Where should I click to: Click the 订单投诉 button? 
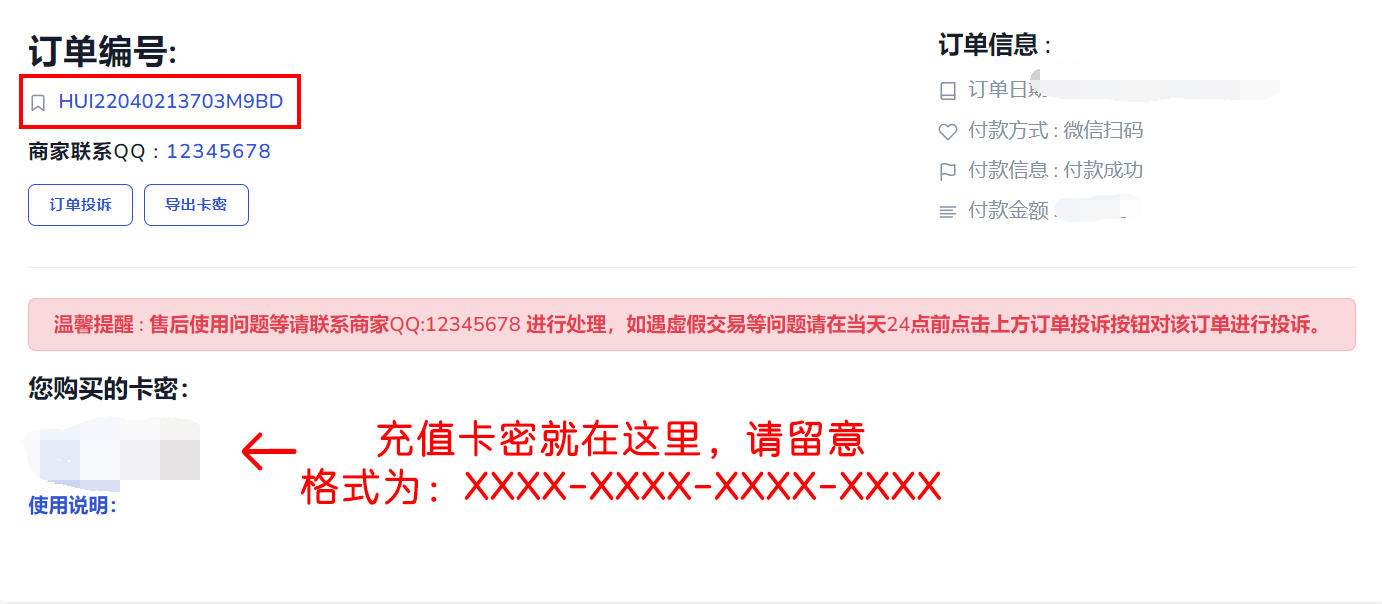80,205
